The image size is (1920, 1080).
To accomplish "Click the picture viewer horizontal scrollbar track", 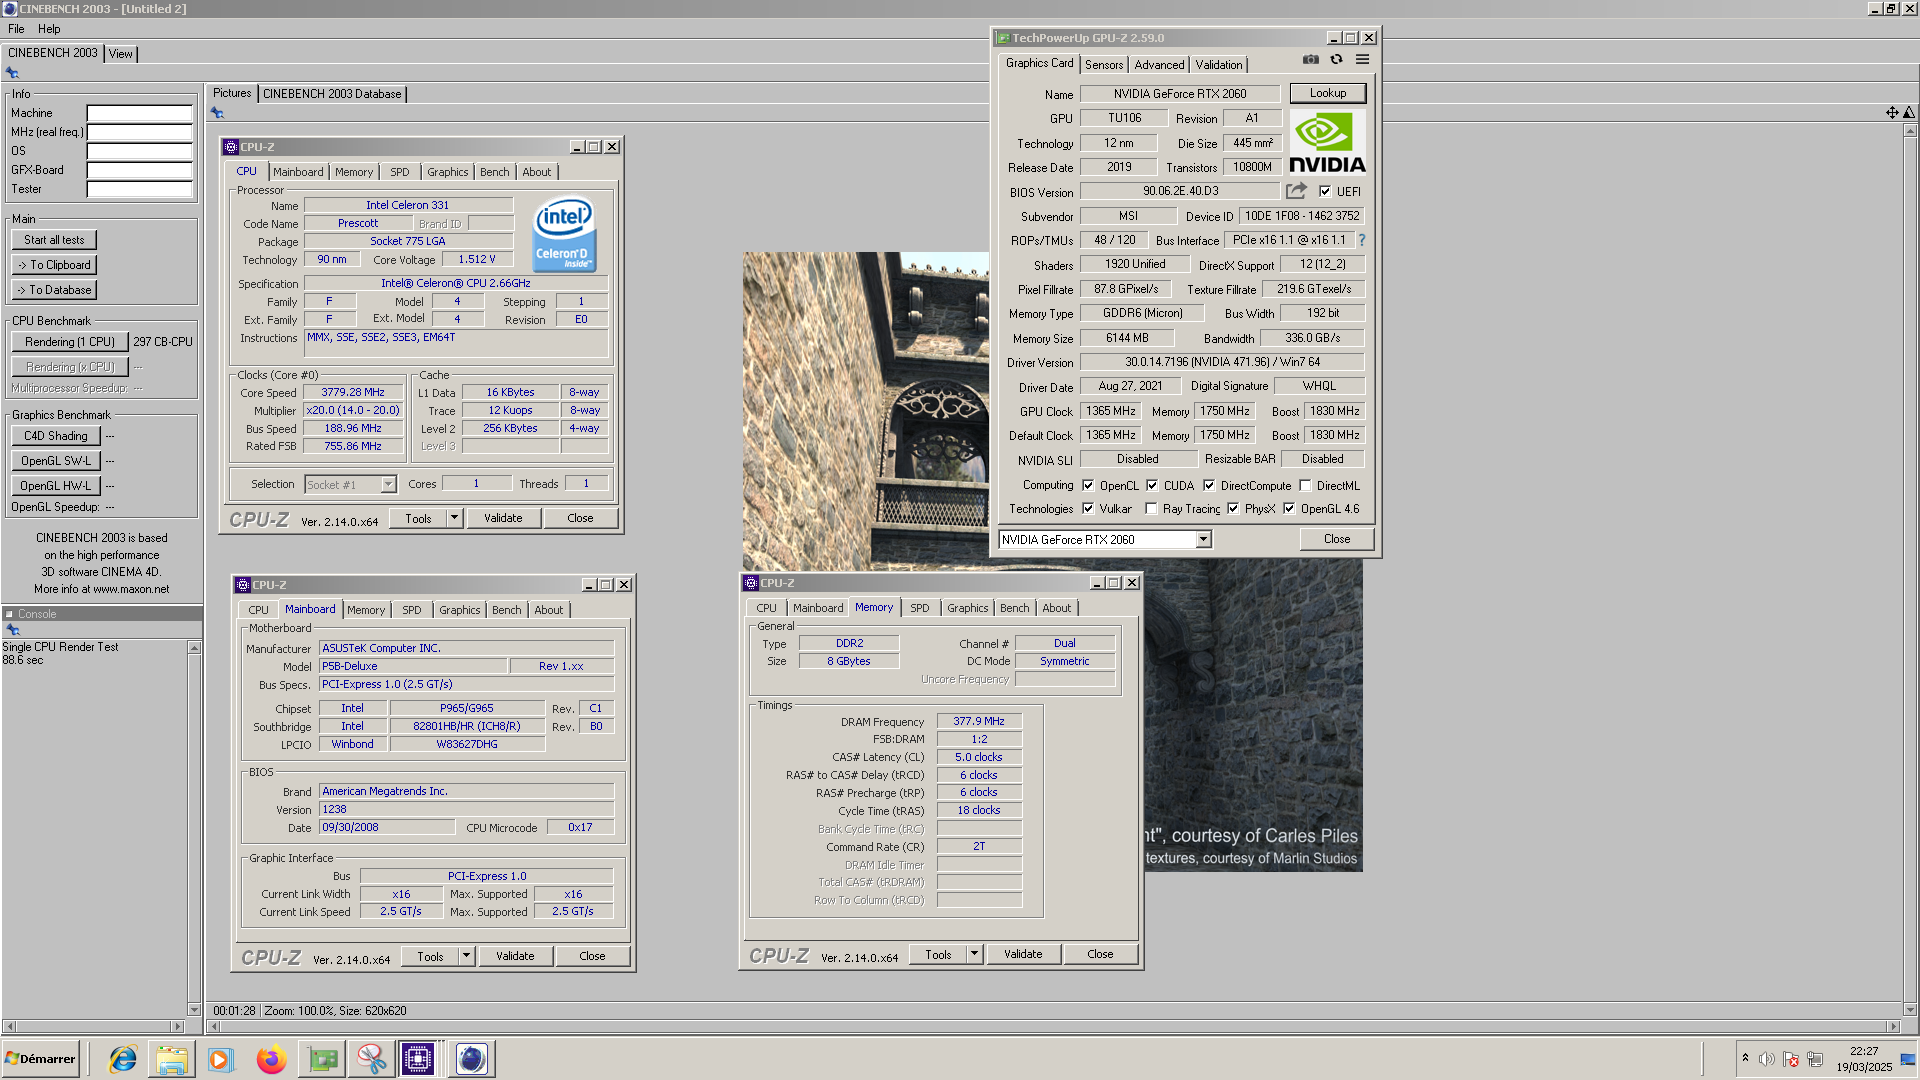I will [x=1052, y=1027].
